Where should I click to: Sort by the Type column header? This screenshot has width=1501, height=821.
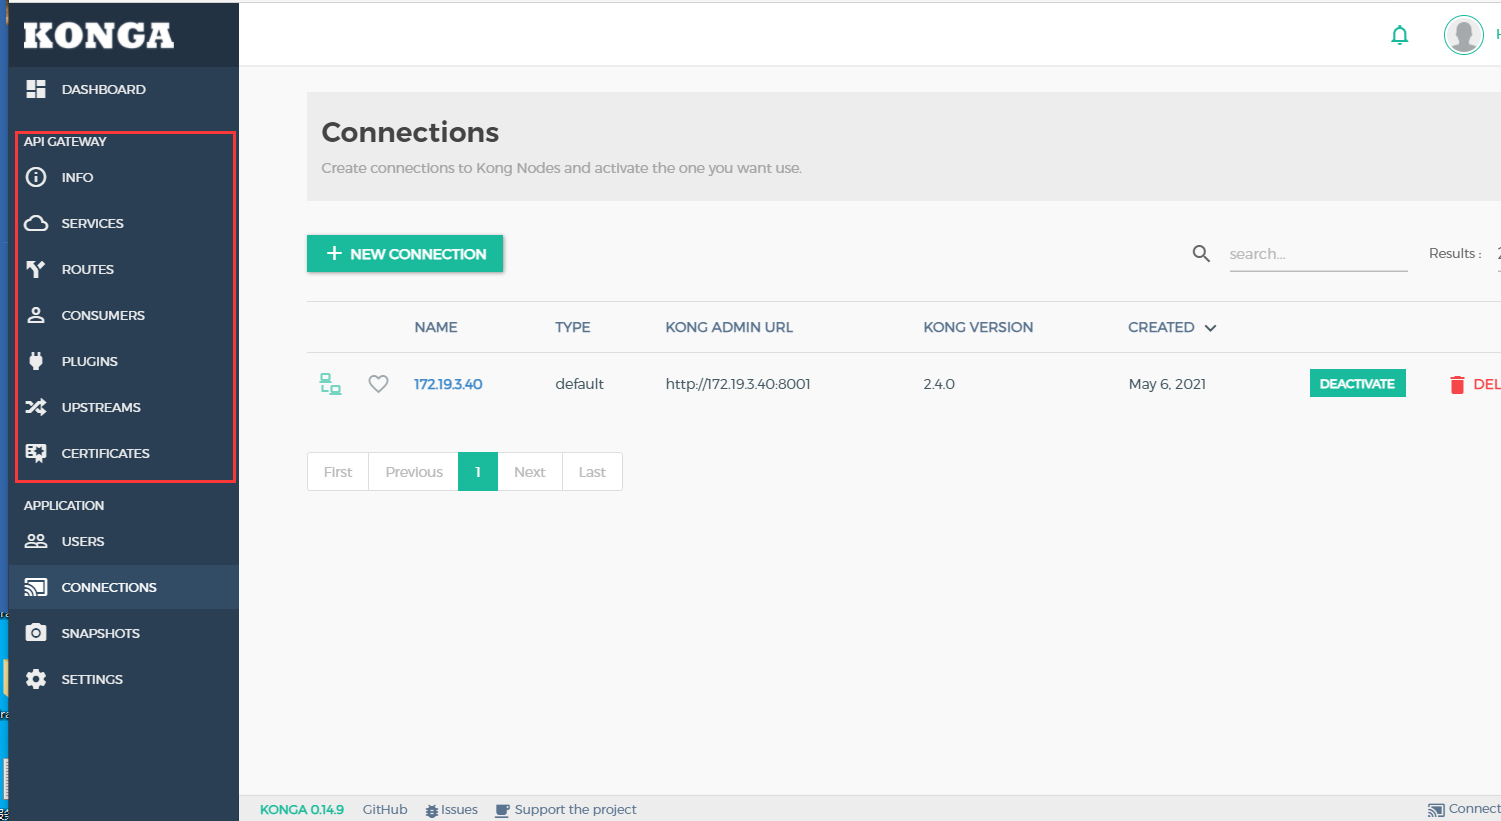click(573, 327)
